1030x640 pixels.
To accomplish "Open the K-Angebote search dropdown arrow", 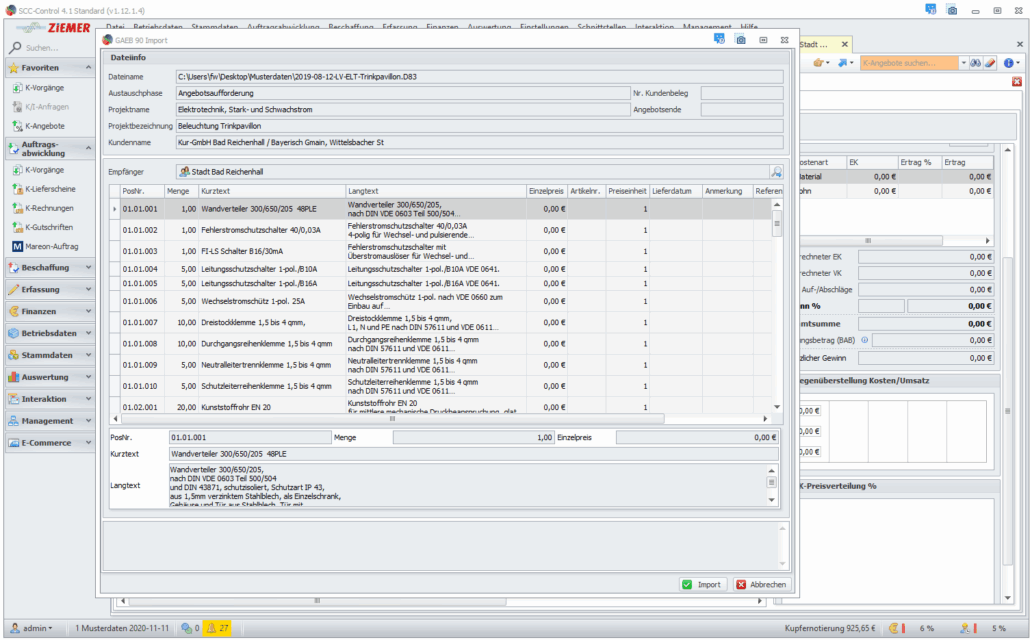I will click(964, 63).
